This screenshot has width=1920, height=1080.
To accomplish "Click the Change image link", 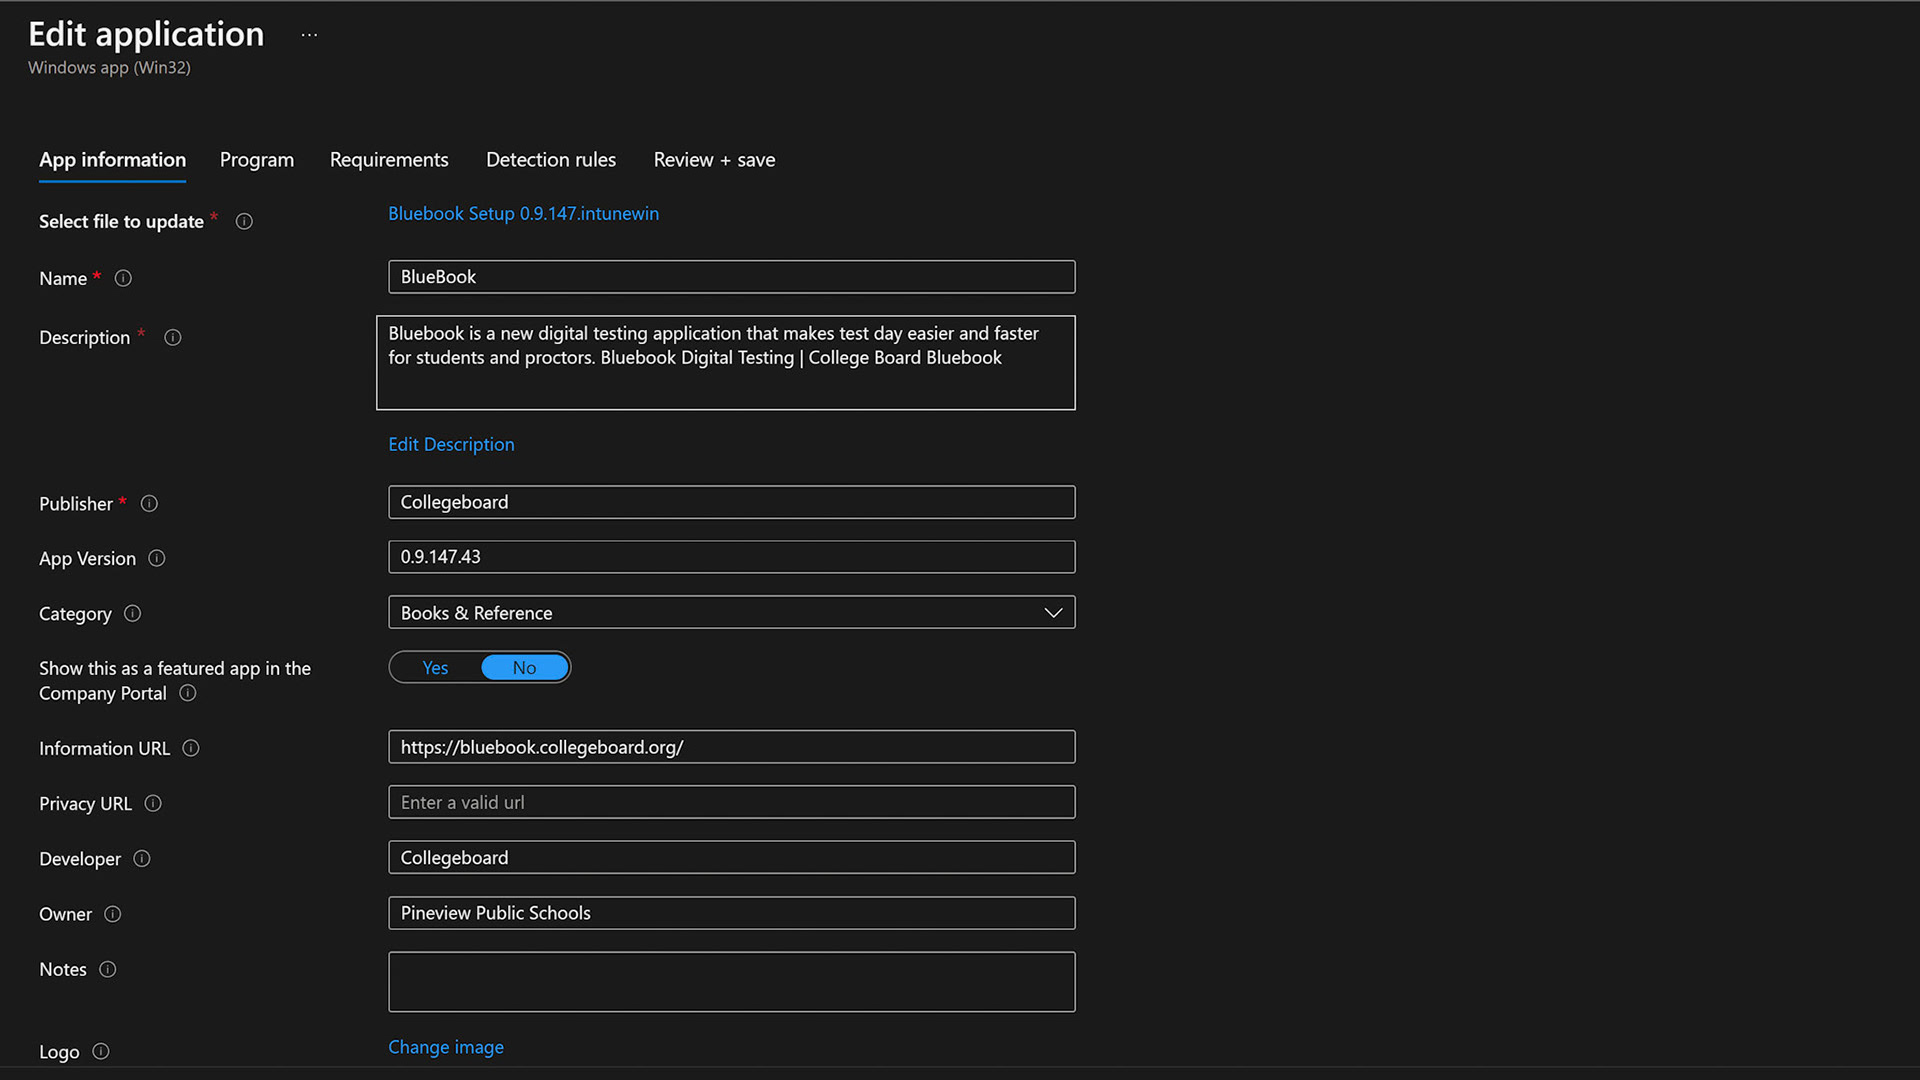I will tap(446, 1048).
